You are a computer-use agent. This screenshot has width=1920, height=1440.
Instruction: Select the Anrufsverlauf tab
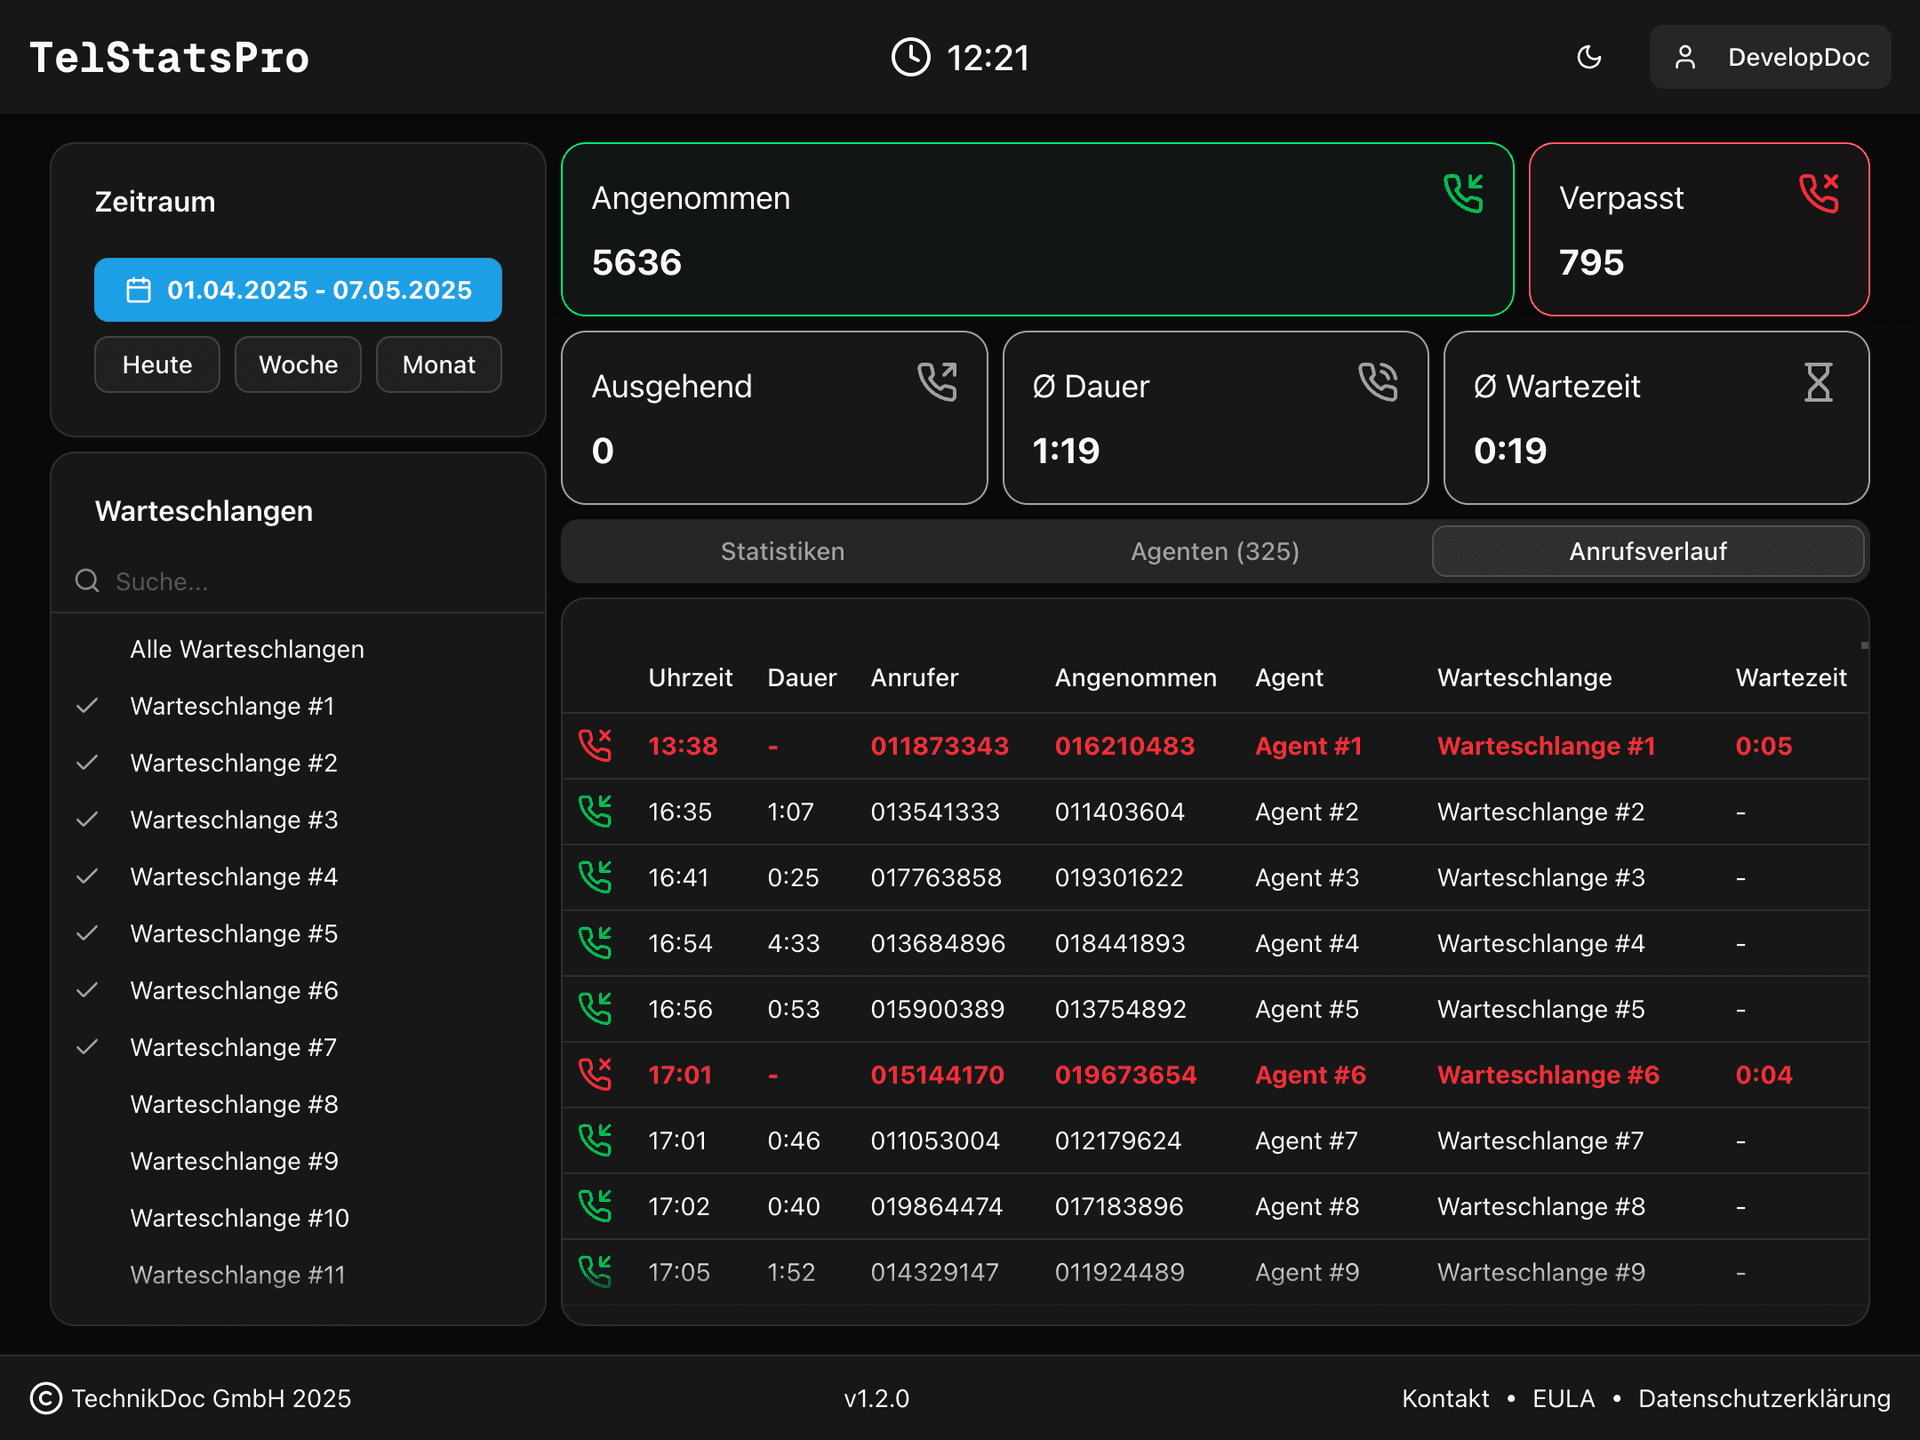(x=1648, y=551)
